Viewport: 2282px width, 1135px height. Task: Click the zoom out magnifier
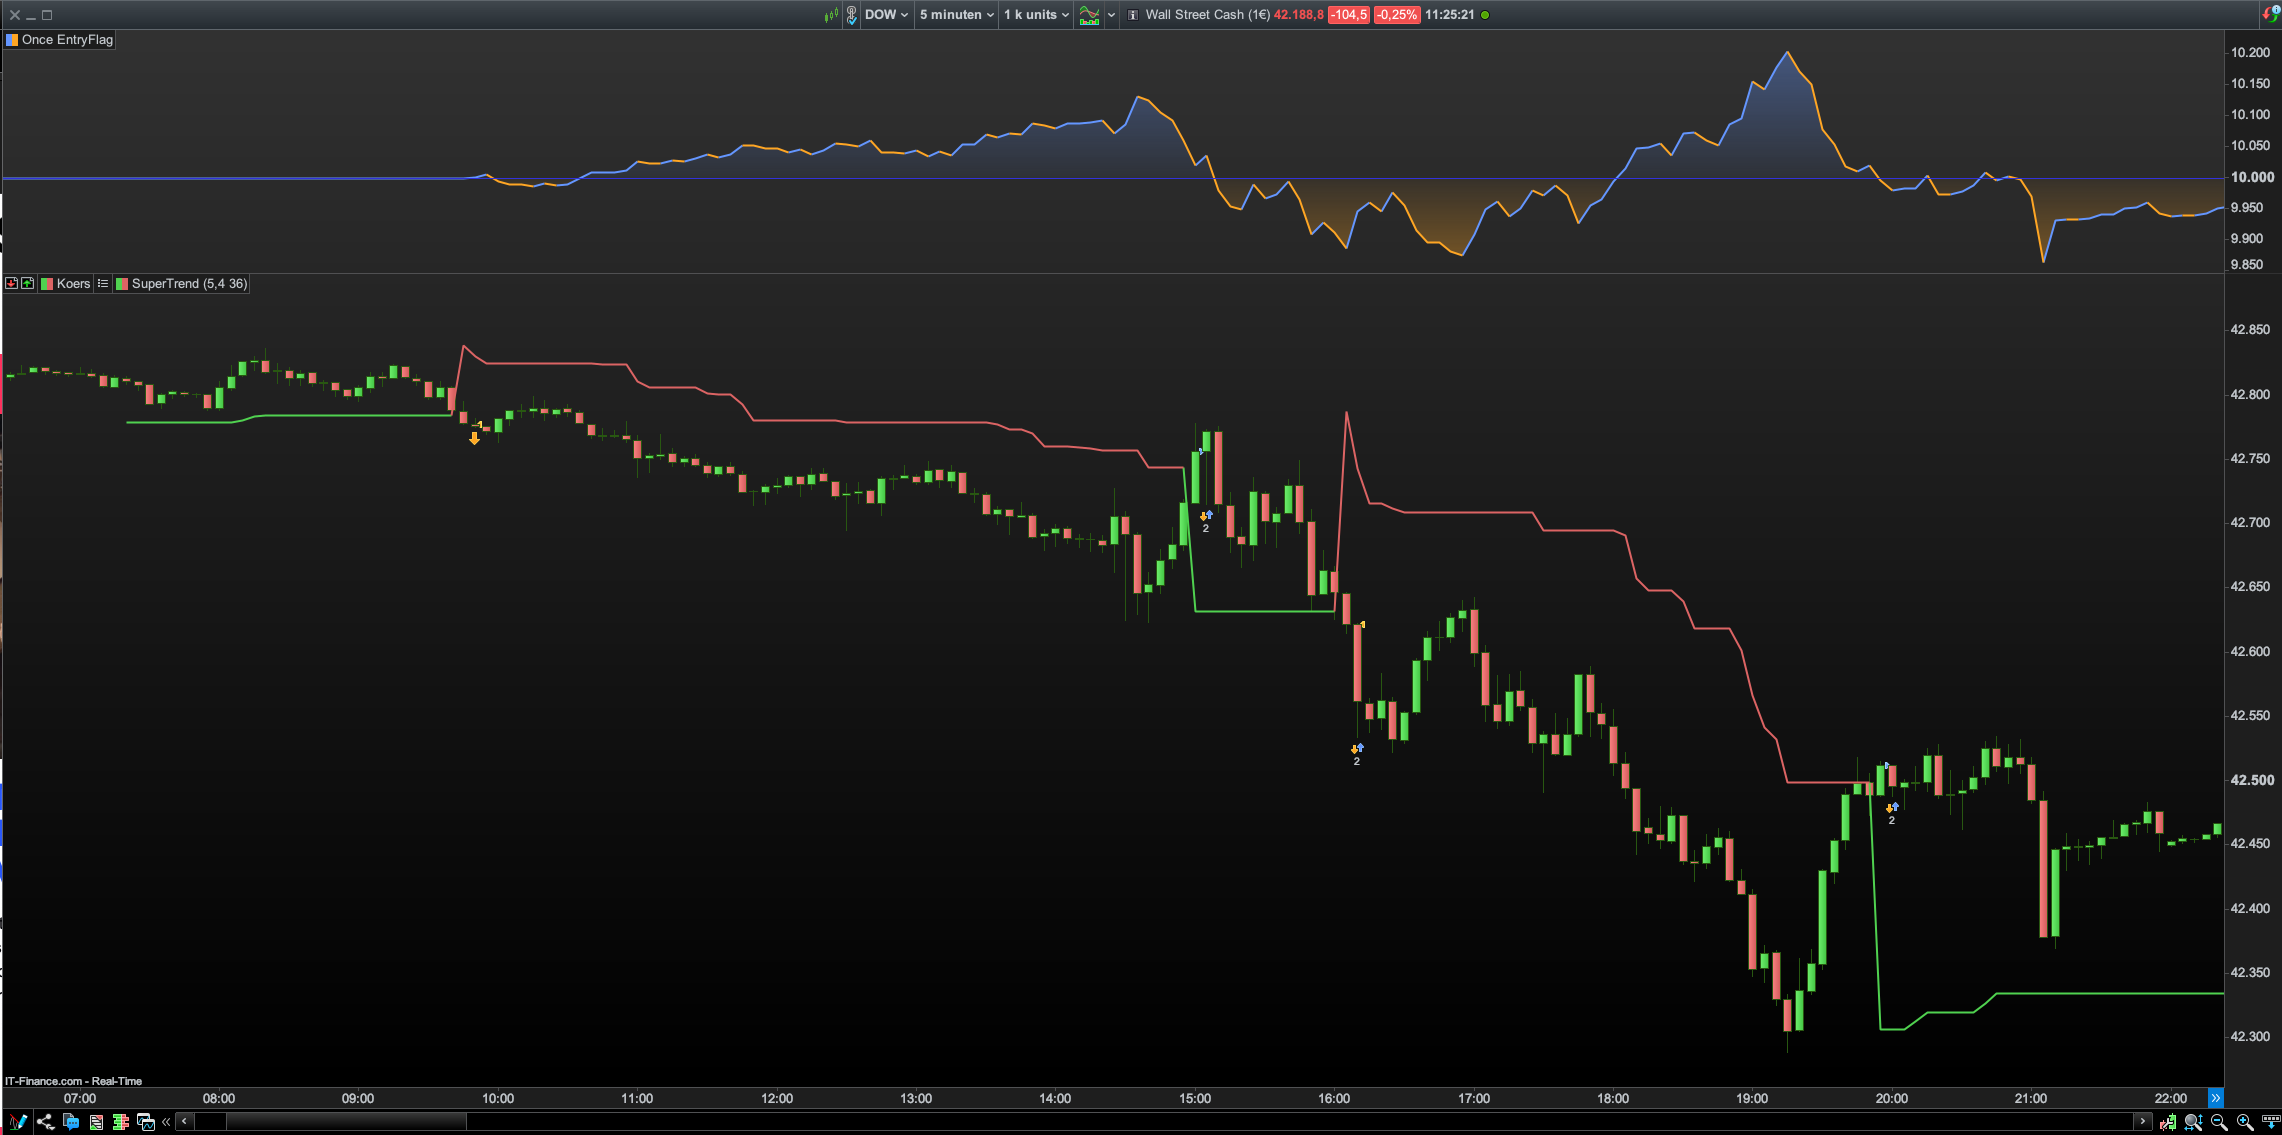2219,1122
